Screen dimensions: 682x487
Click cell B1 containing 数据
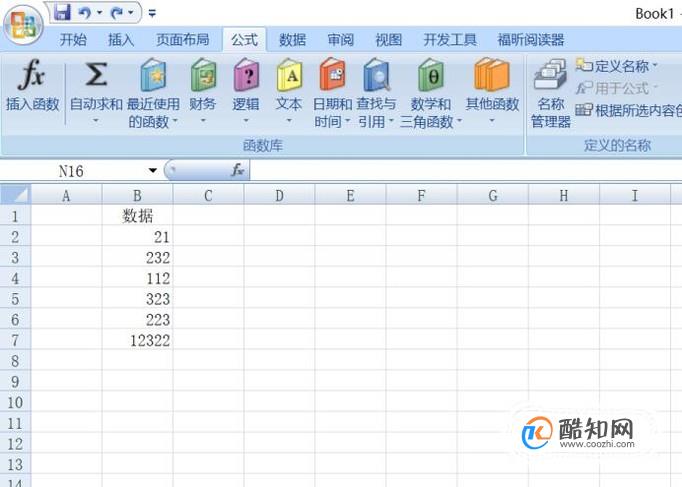[x=137, y=216]
